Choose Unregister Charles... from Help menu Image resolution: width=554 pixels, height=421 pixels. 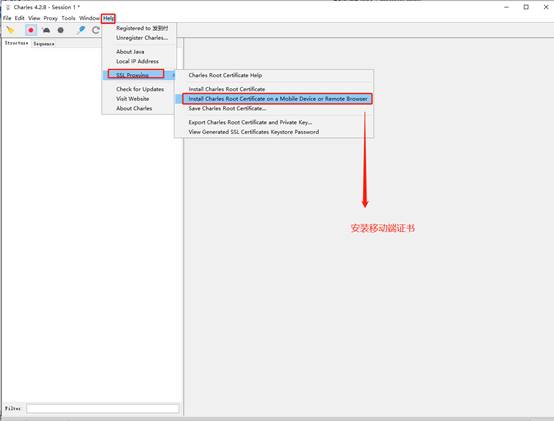tap(139, 38)
